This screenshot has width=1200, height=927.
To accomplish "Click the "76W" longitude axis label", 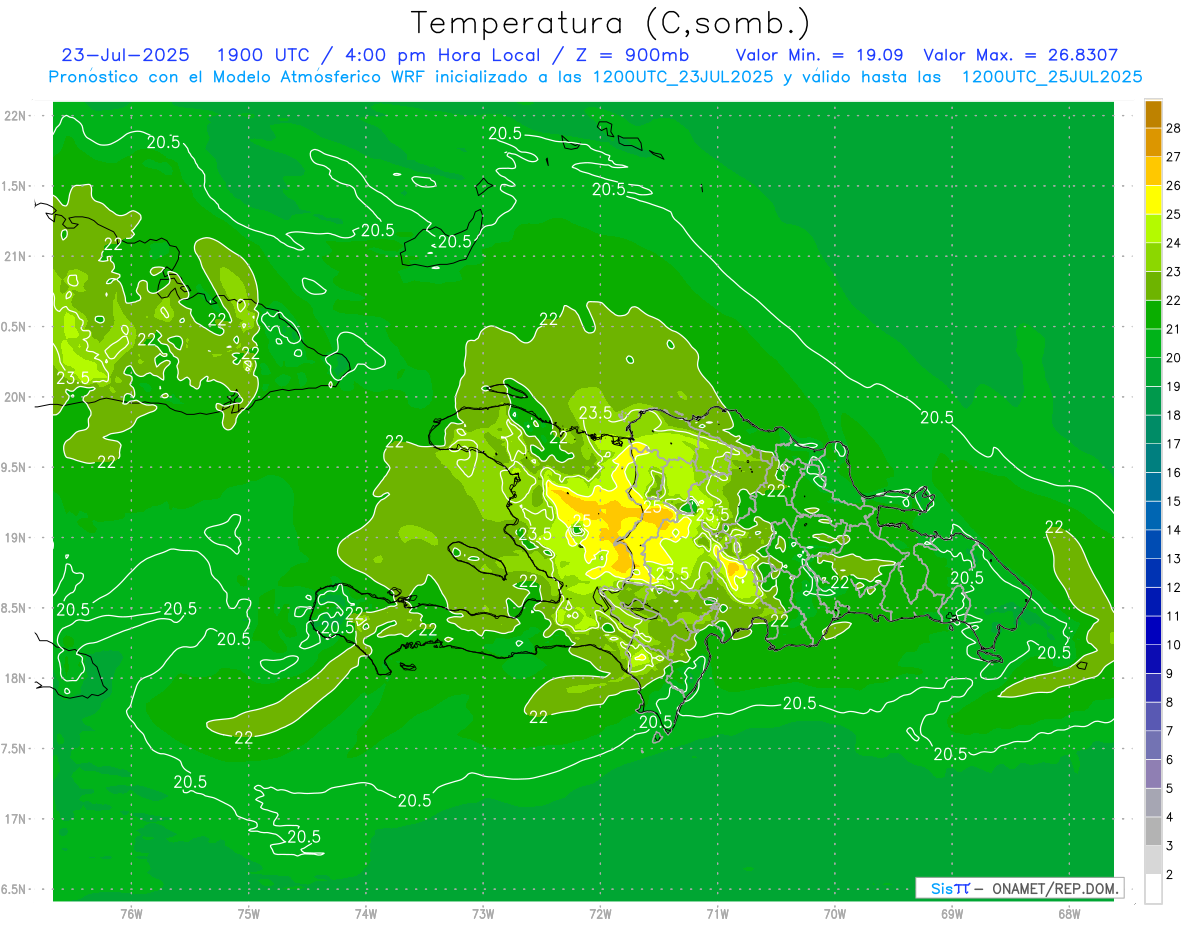I will 131,914.
